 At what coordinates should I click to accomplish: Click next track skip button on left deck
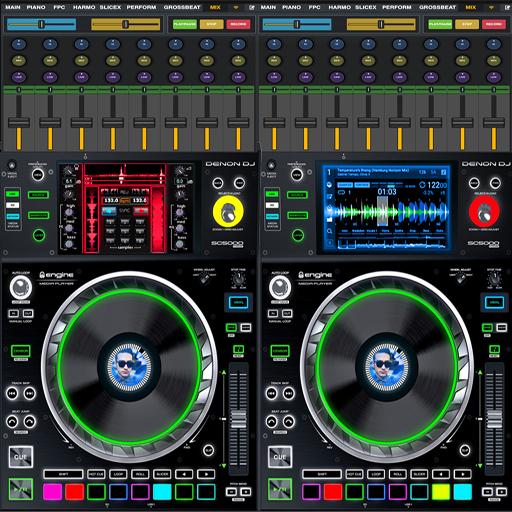click(x=29, y=394)
